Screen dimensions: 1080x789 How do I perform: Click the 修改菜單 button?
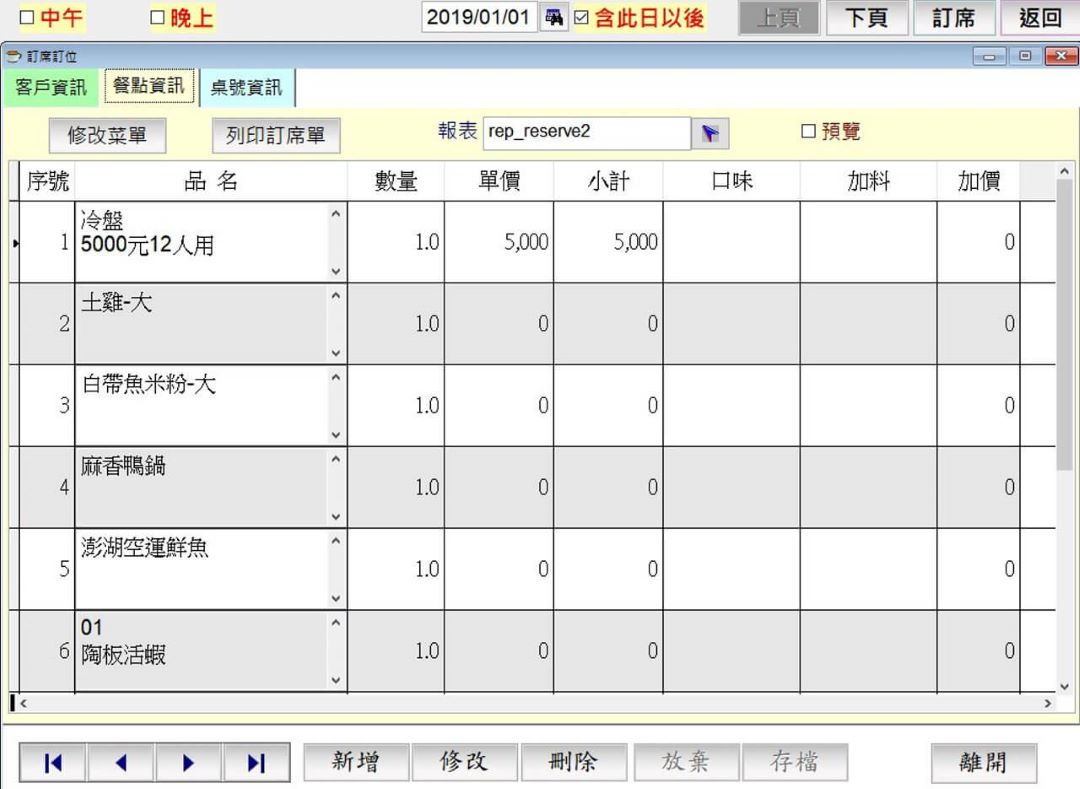pyautogui.click(x=107, y=135)
